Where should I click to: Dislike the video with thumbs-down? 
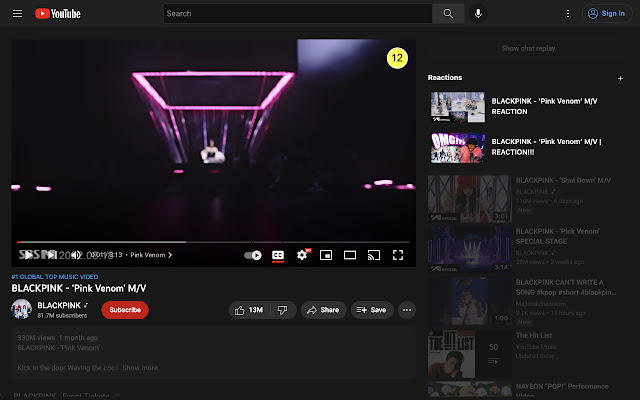[282, 310]
